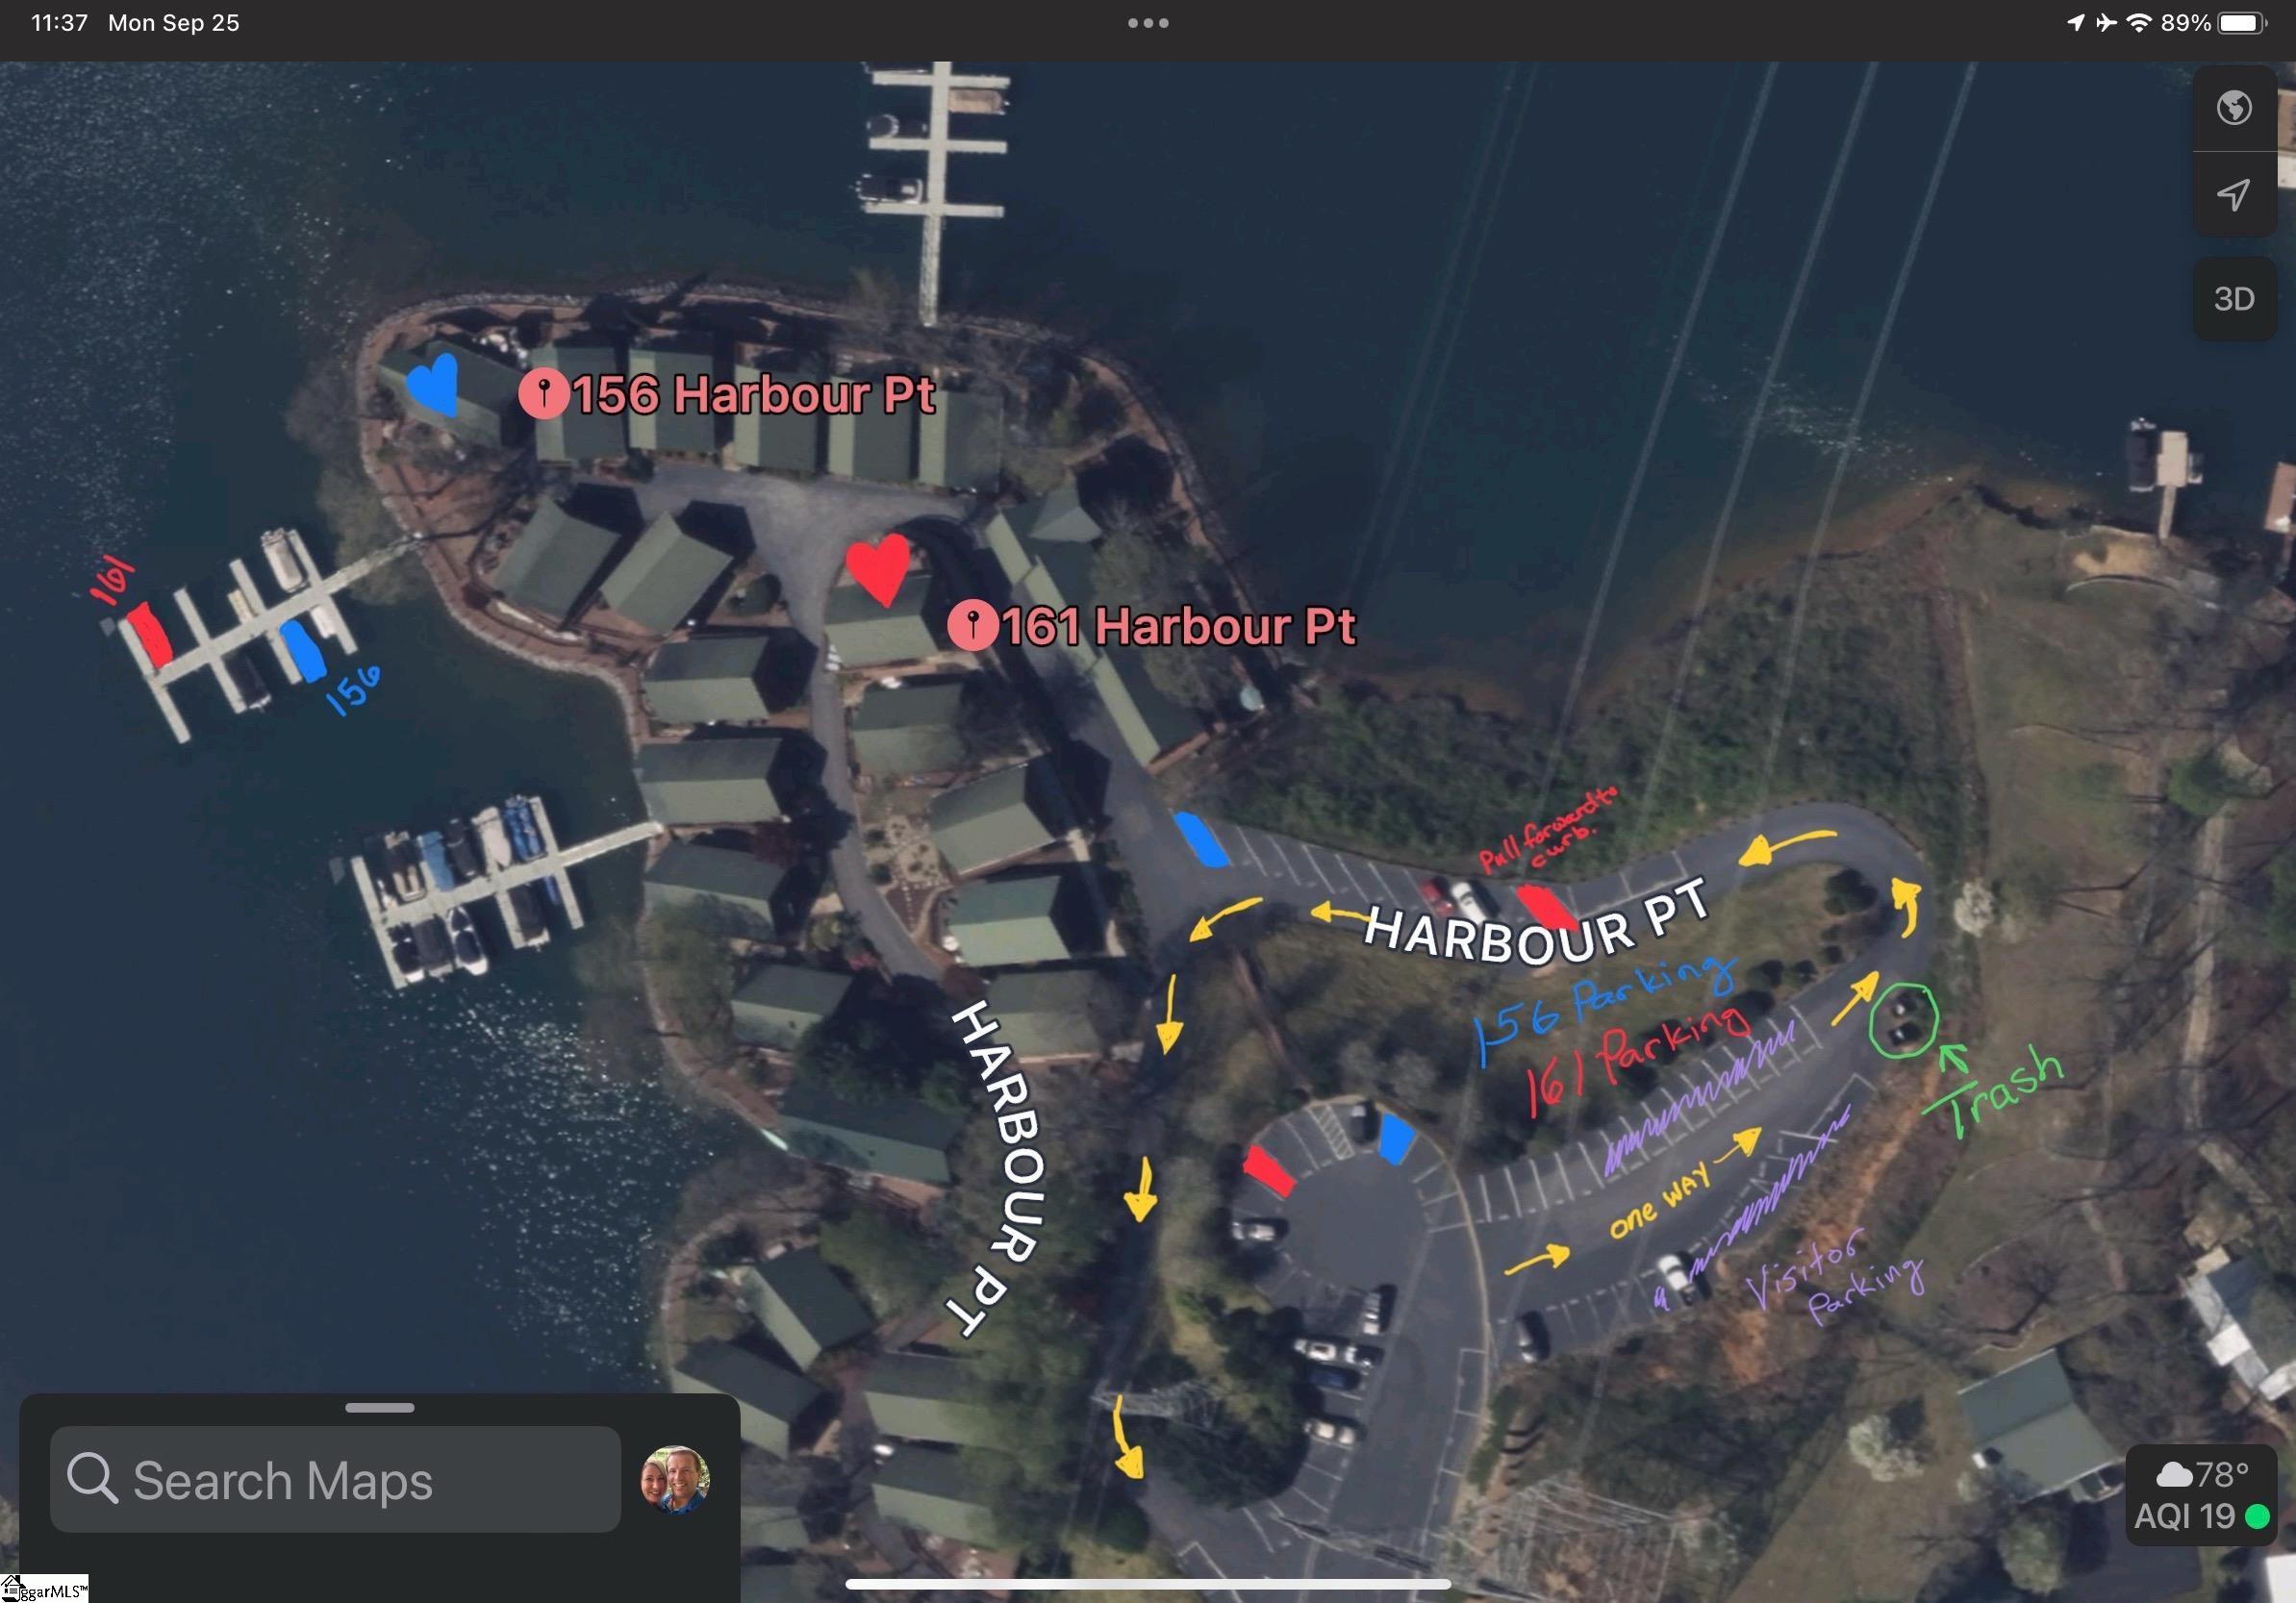Tap the green-circled Trash spot
This screenshot has height=1603, width=2296.
pos(1903,1020)
